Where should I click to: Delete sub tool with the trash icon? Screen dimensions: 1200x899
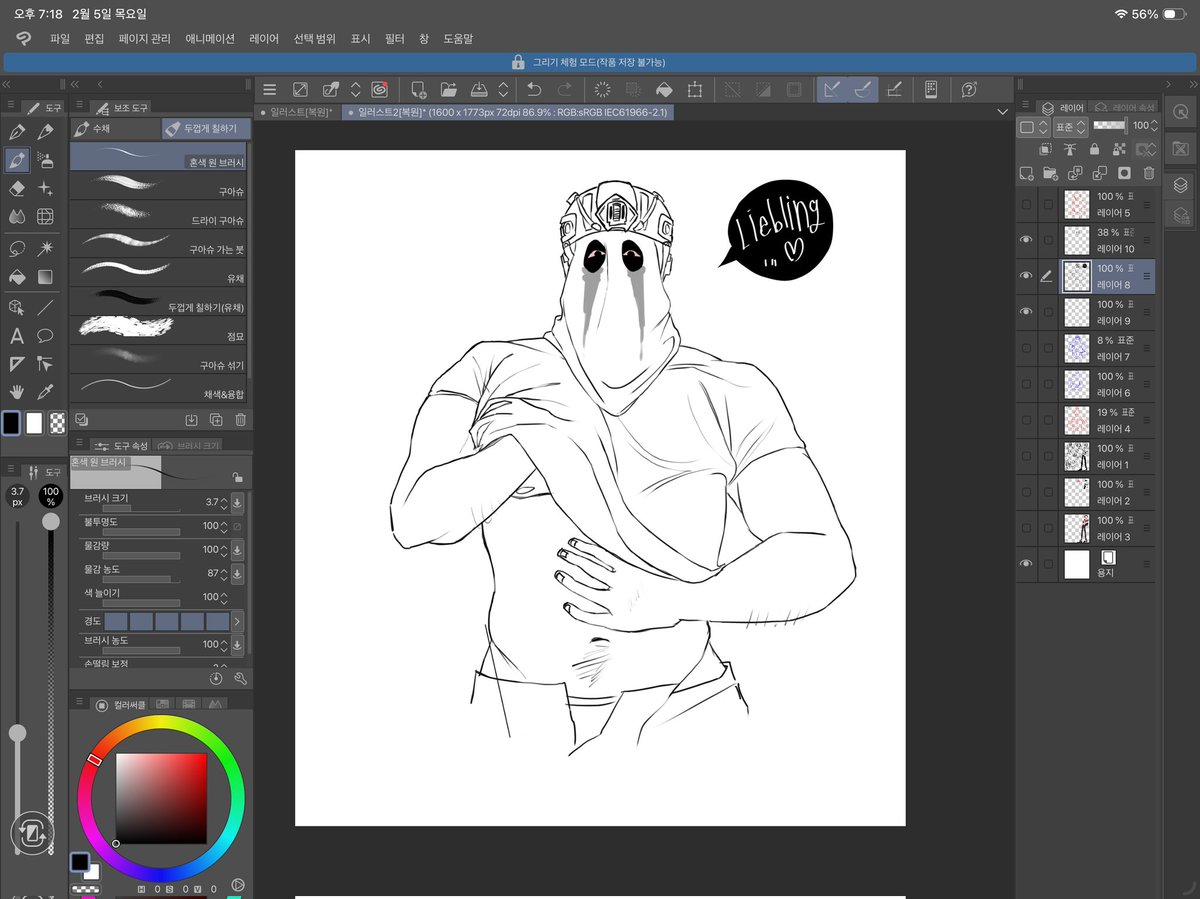point(240,420)
